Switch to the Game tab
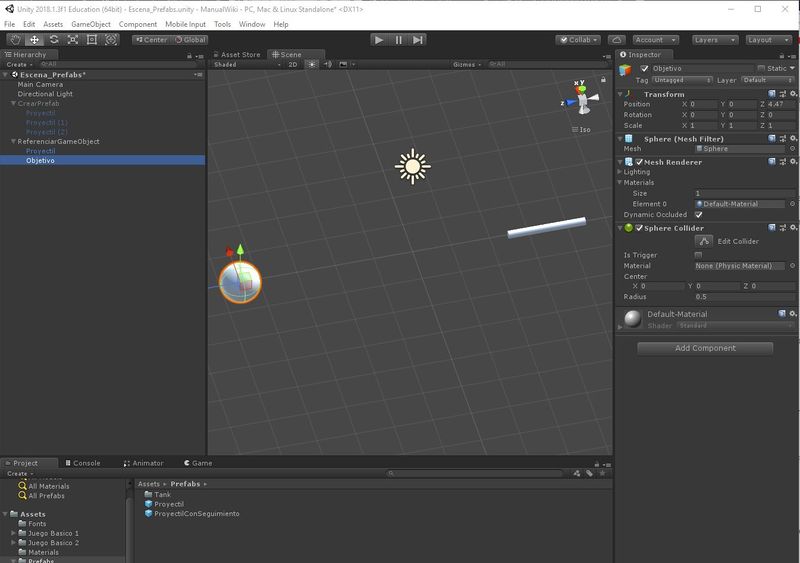Image resolution: width=800 pixels, height=563 pixels. point(198,463)
